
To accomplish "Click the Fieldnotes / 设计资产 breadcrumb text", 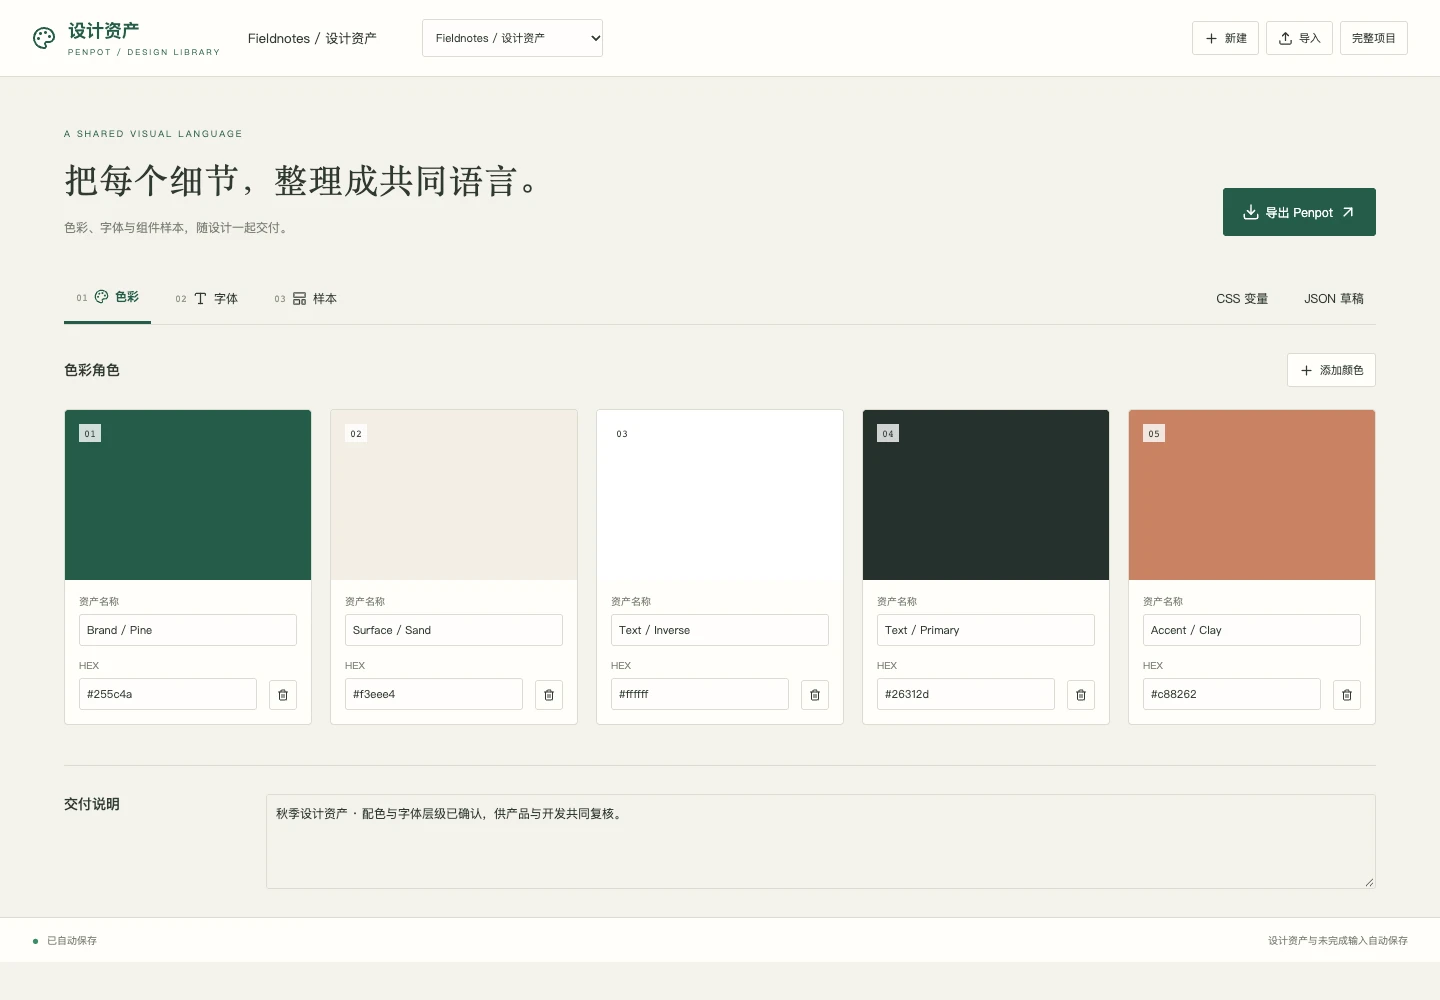I will click(x=312, y=39).
